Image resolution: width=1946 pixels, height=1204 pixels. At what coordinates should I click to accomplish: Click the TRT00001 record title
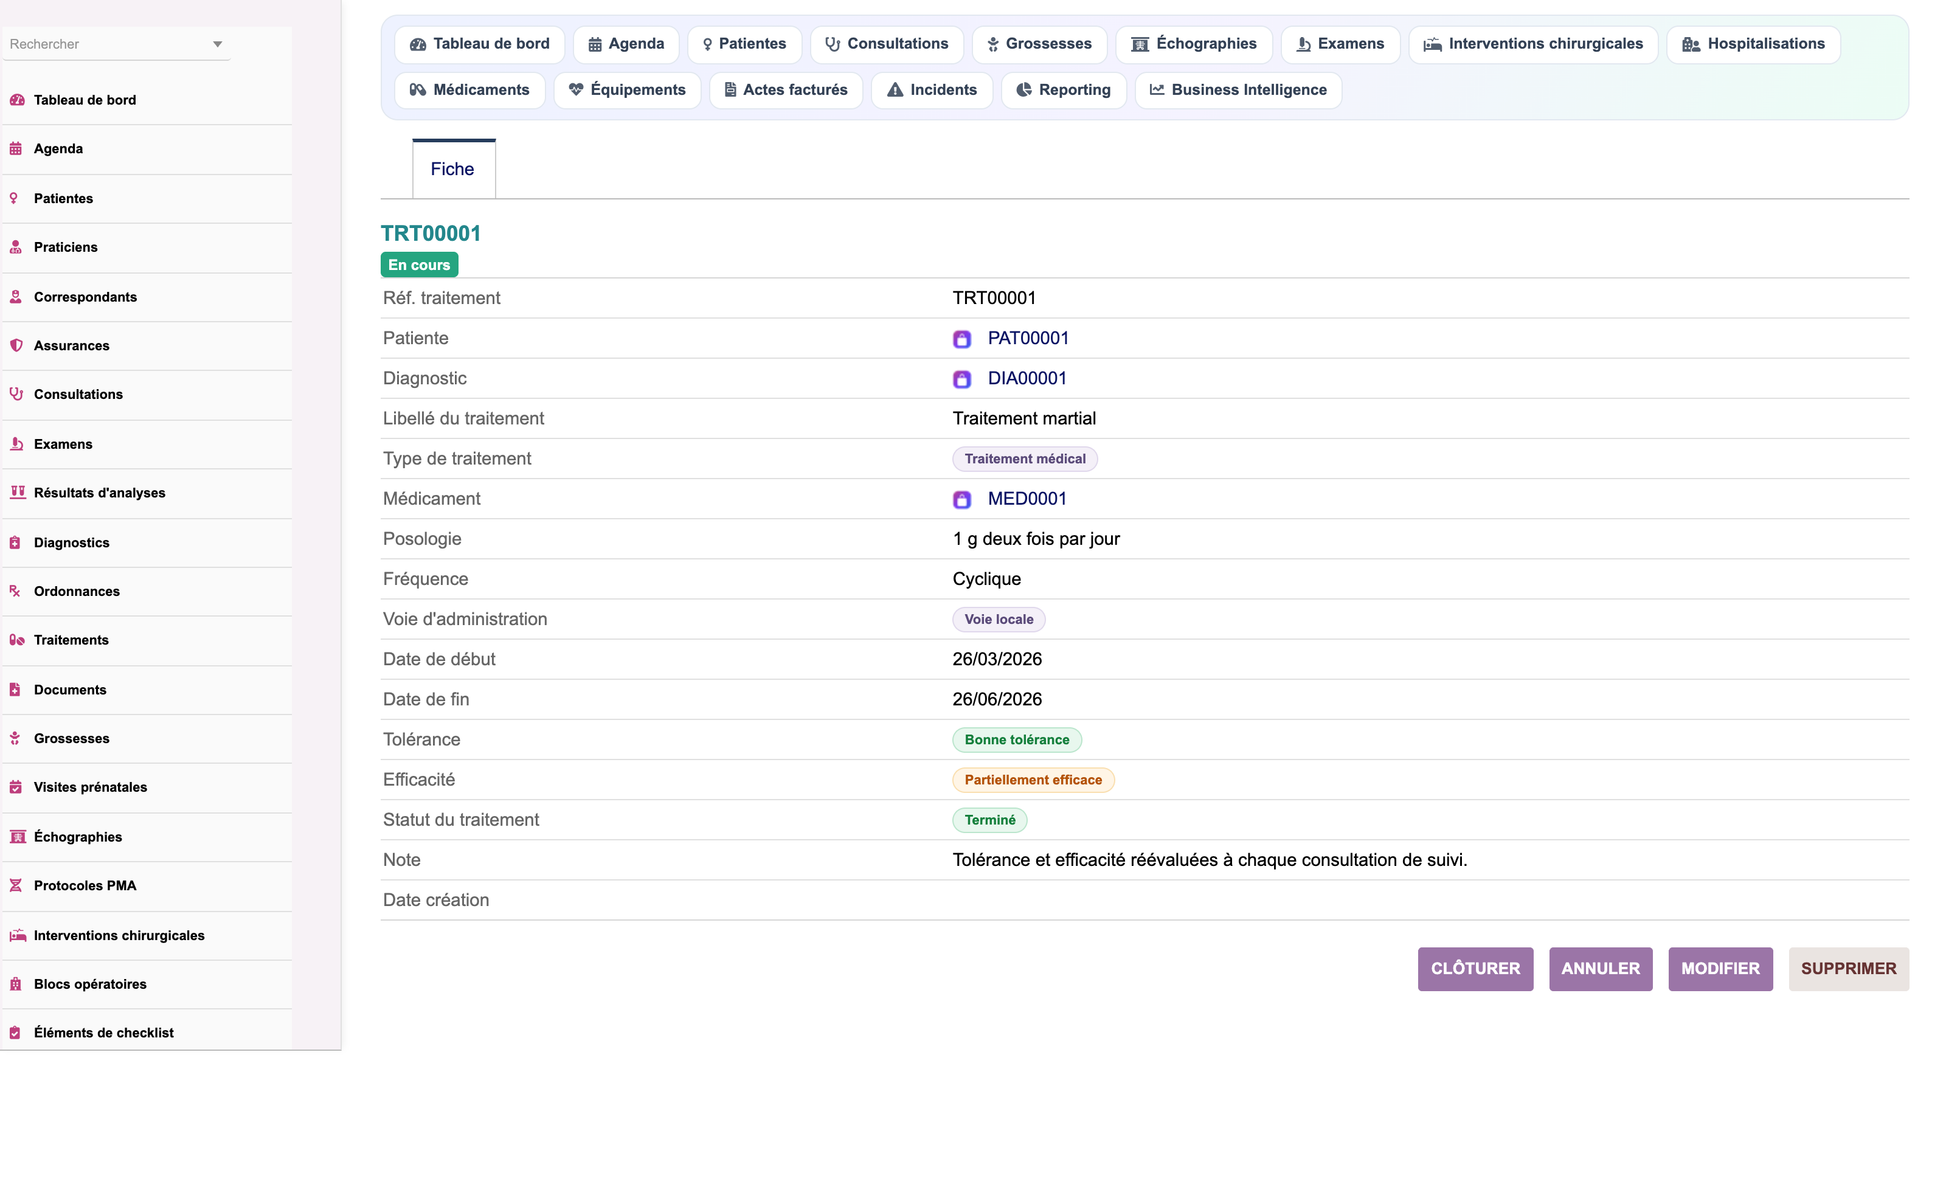pos(431,233)
